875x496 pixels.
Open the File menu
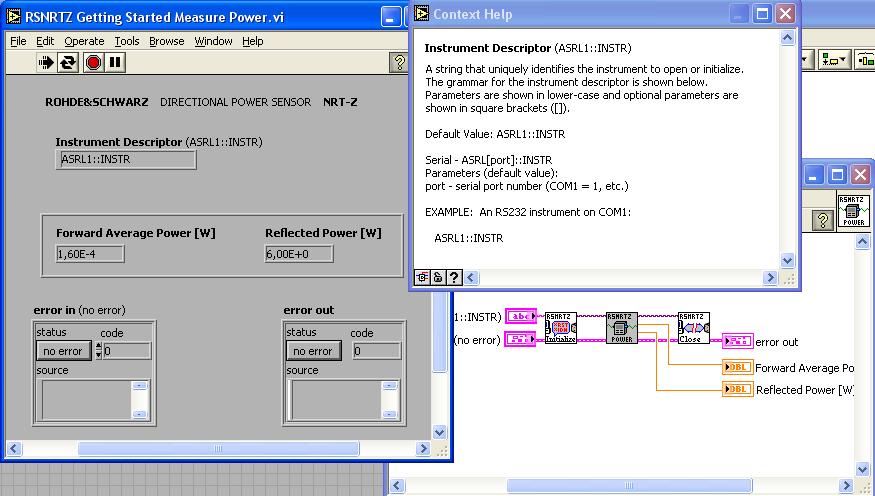pos(18,41)
